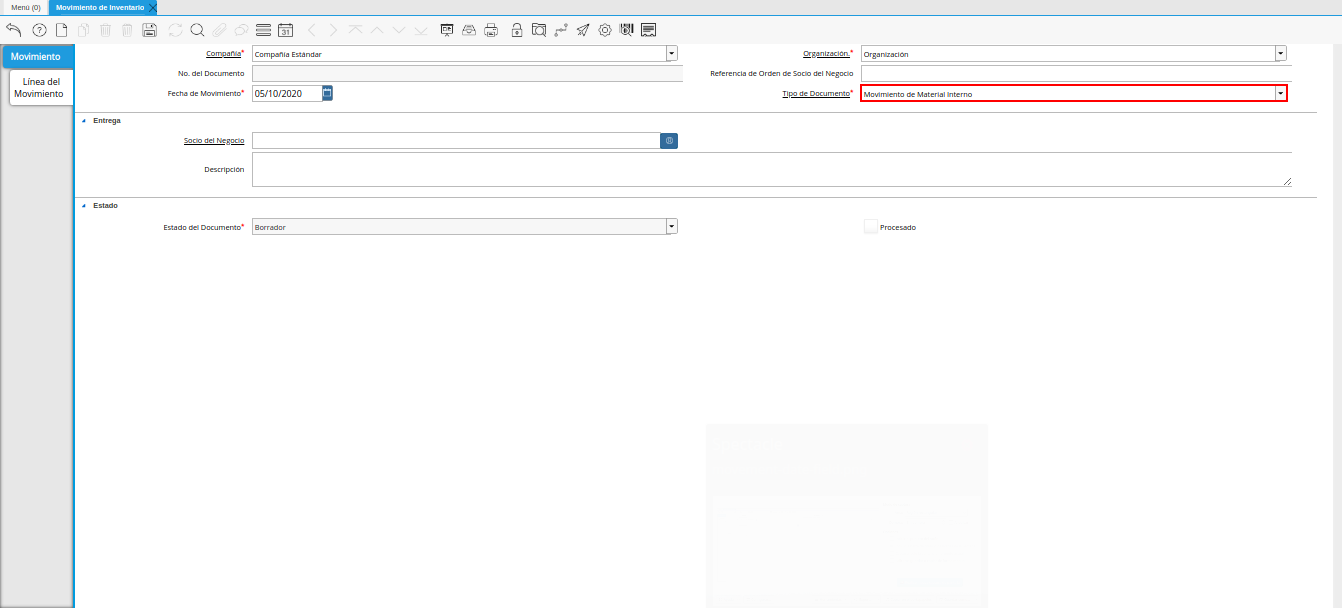Open the Compañía dropdown arrow
1342x608 pixels.
click(x=672, y=54)
